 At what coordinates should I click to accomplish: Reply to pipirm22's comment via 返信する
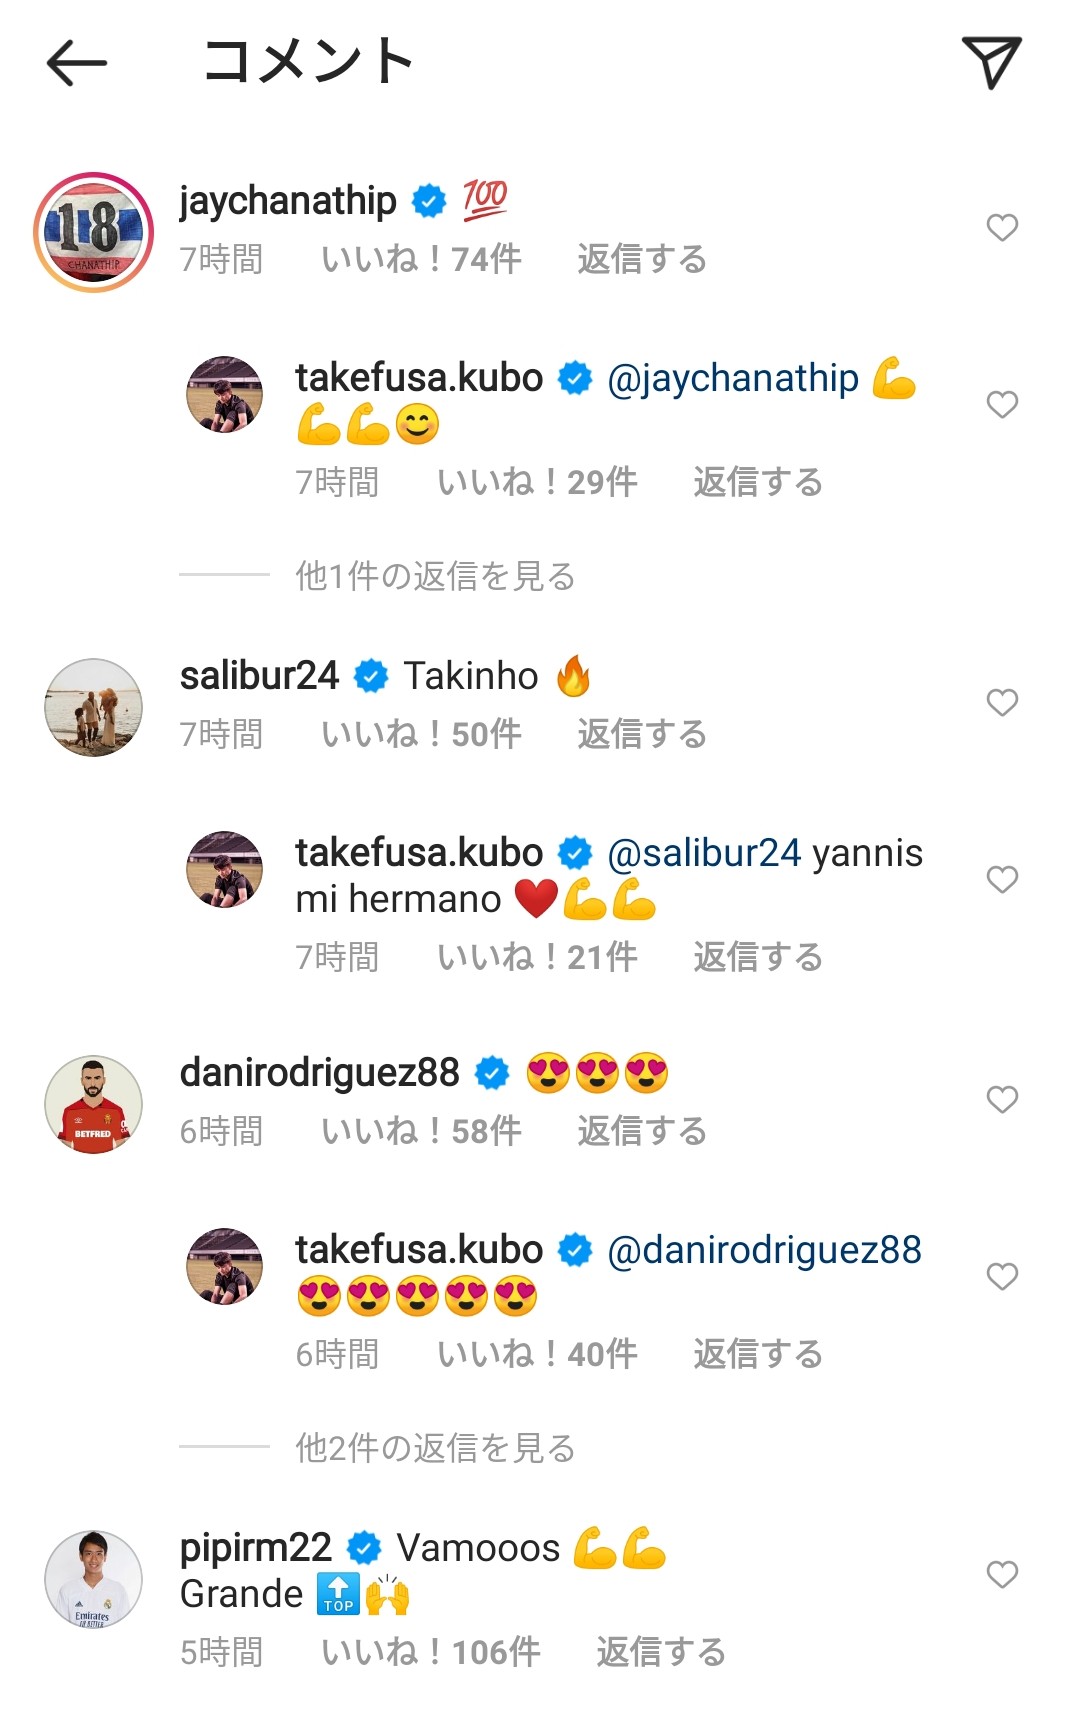pos(661,1652)
